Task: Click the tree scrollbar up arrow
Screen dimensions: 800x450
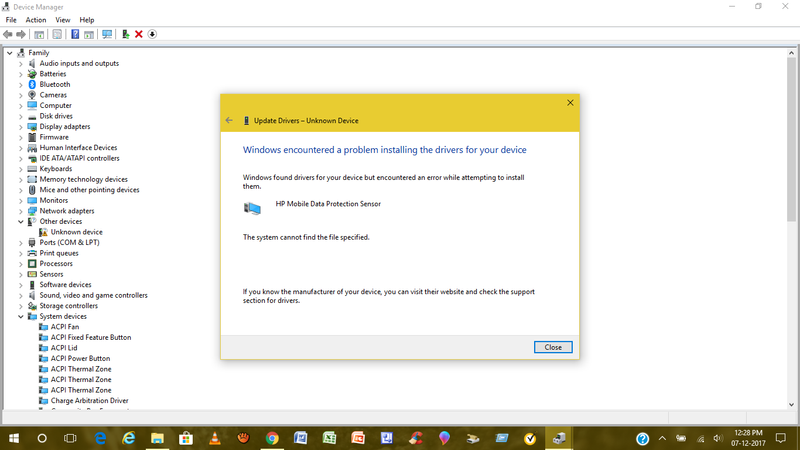Action: (791, 53)
